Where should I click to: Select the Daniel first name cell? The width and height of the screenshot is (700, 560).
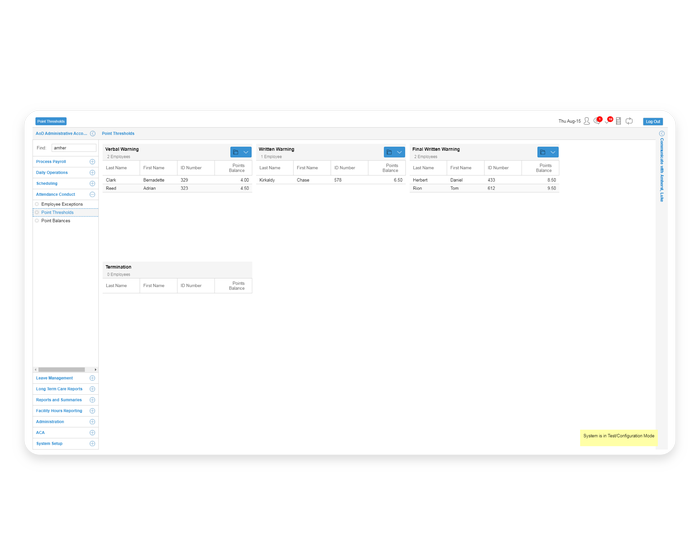click(456, 180)
